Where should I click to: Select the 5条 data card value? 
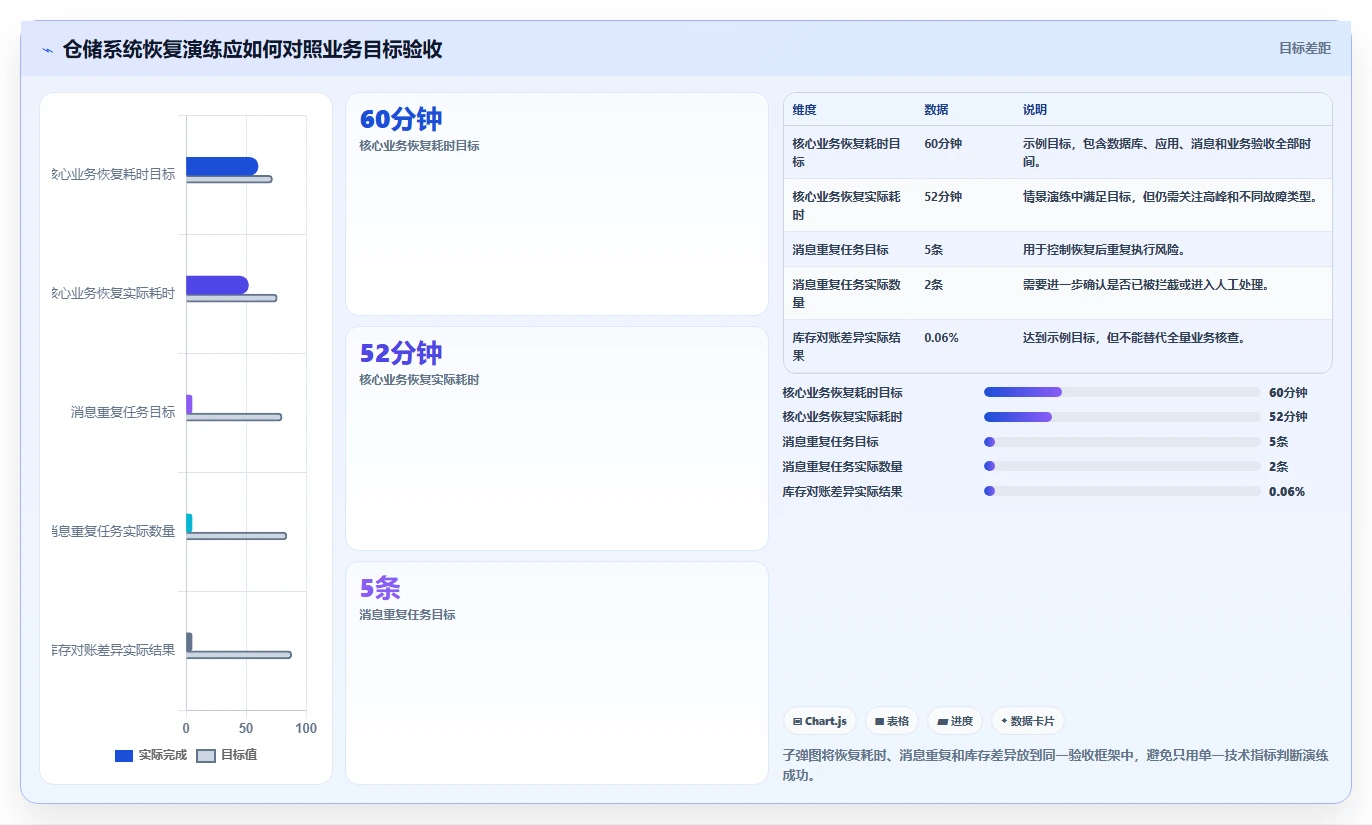(380, 588)
